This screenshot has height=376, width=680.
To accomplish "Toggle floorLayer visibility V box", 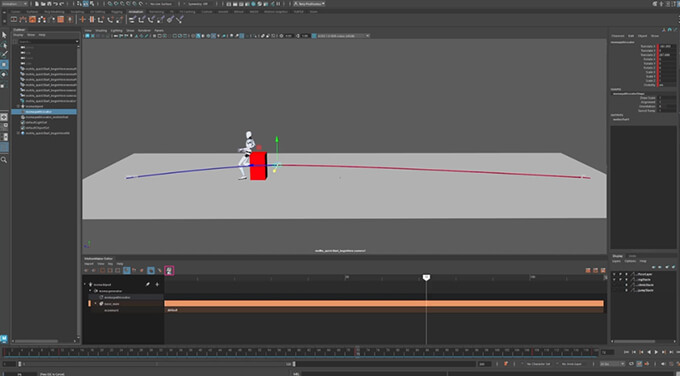I will (x=615, y=275).
